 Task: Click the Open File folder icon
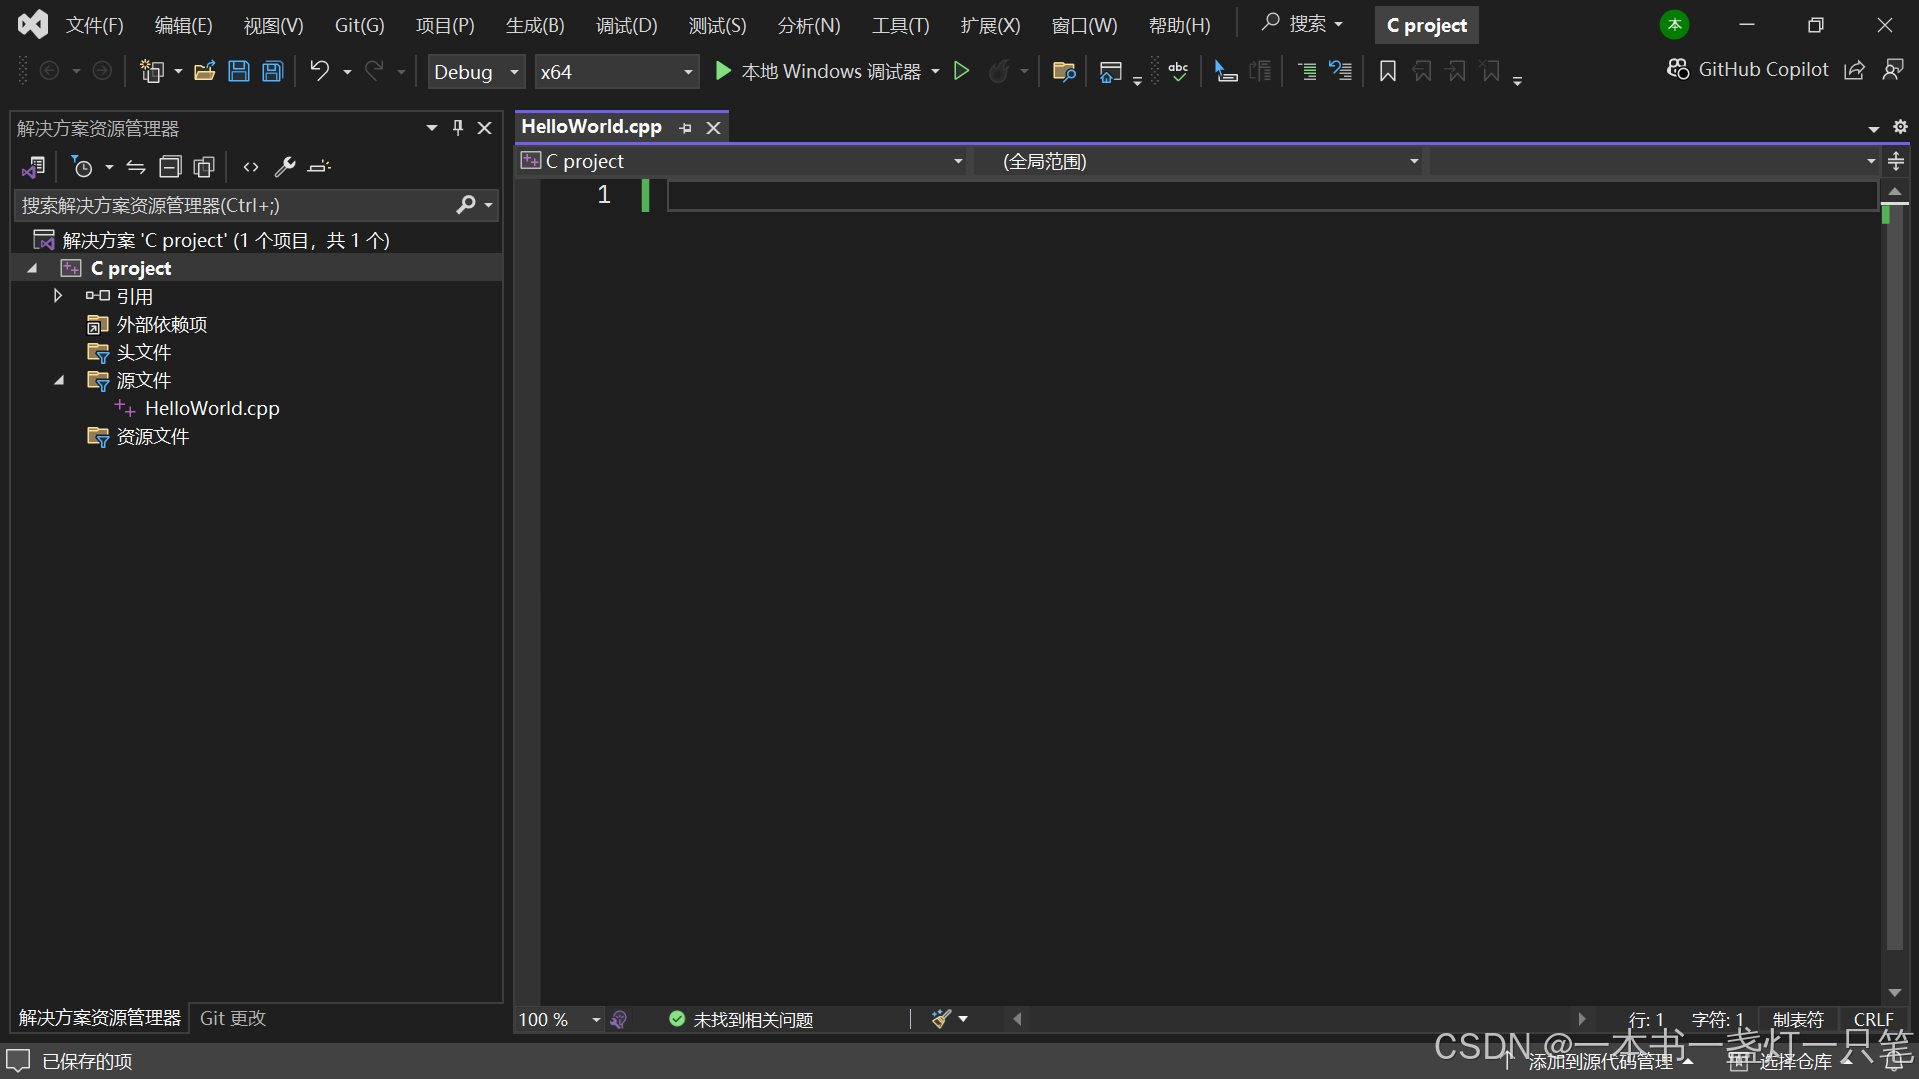tap(205, 71)
